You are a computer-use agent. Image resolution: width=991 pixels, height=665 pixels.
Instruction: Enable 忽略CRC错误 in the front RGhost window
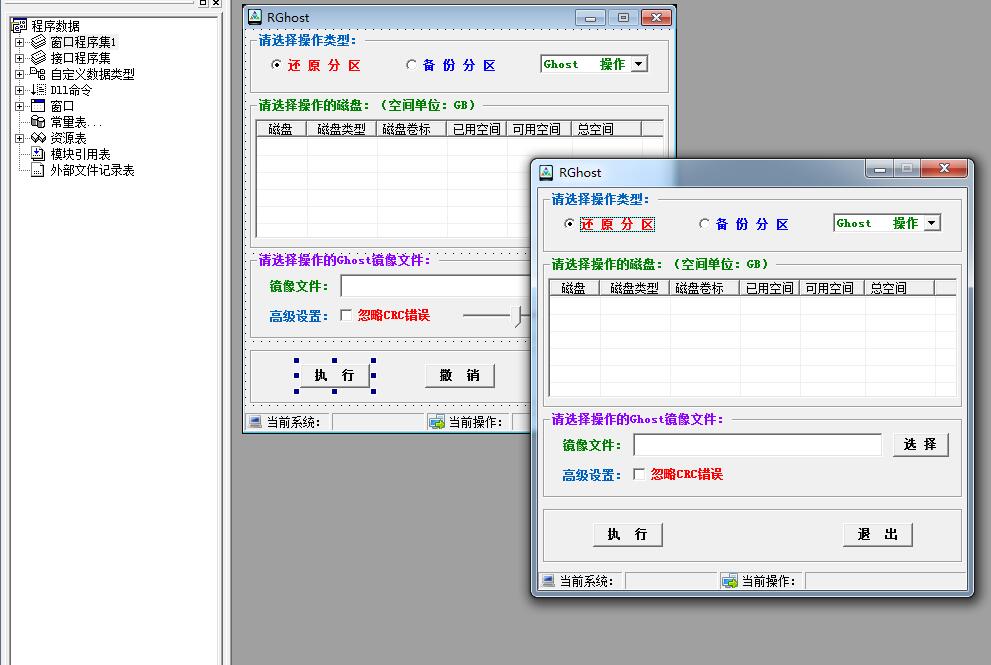[639, 474]
